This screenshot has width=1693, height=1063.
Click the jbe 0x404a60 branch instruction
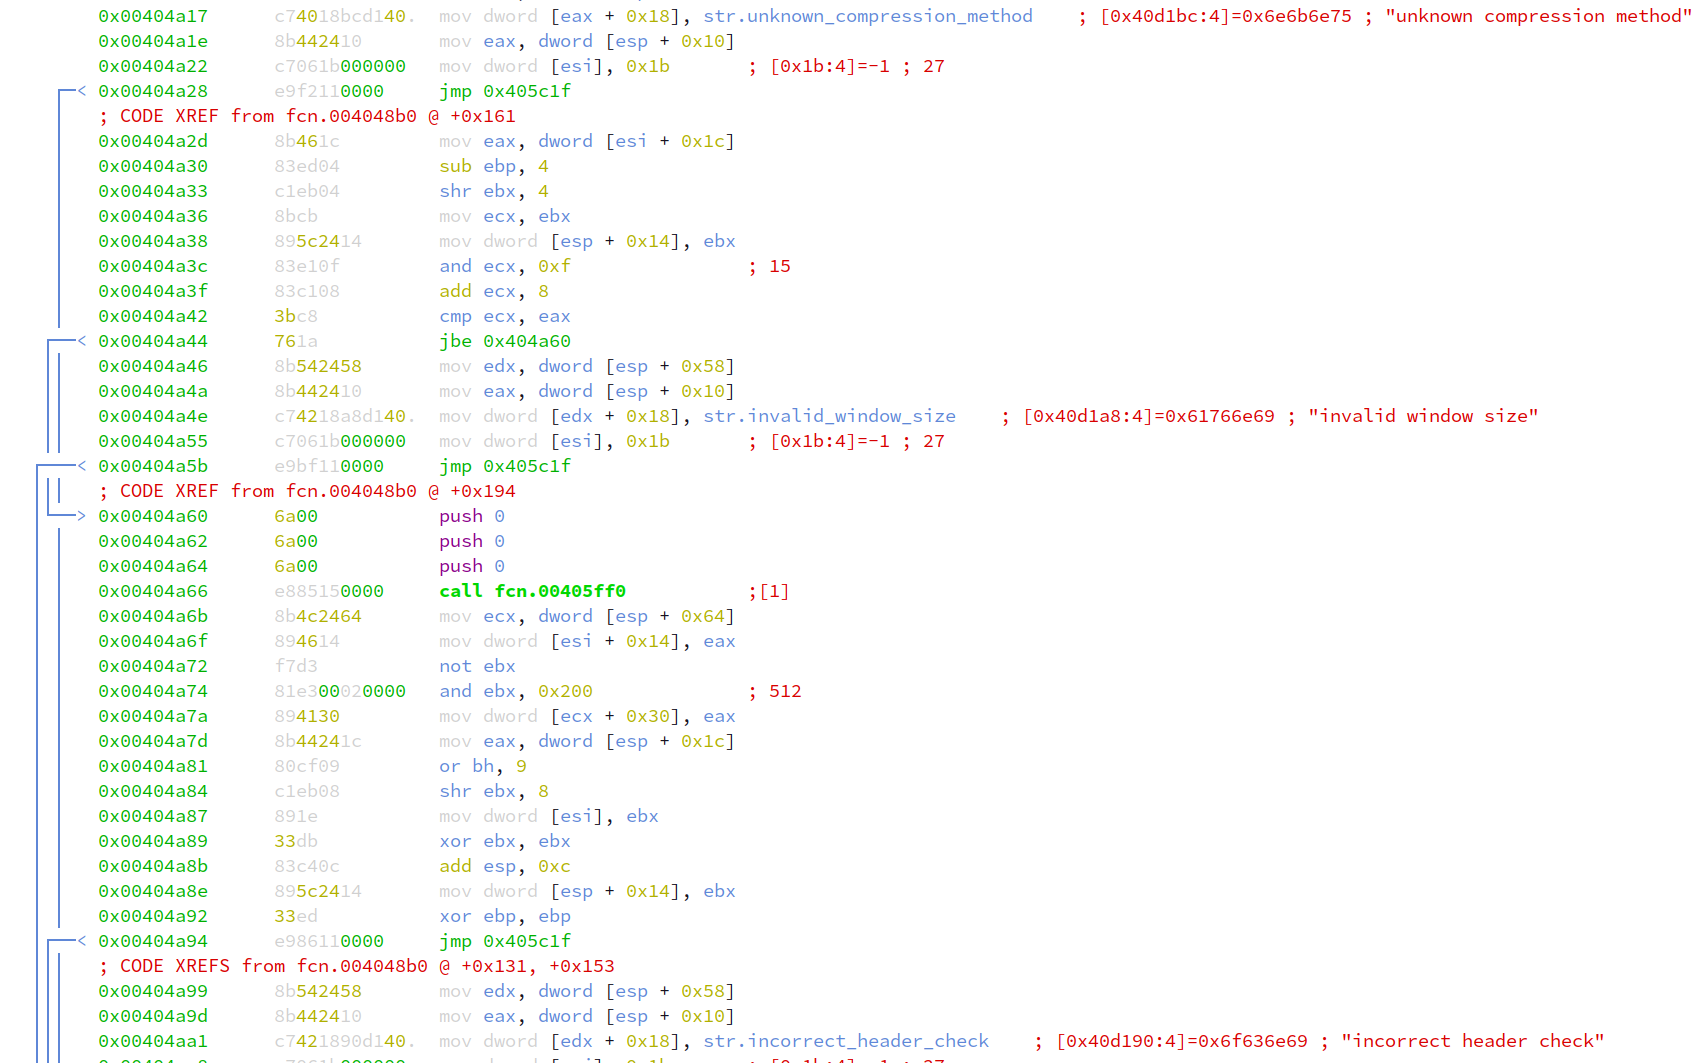pyautogui.click(x=505, y=340)
